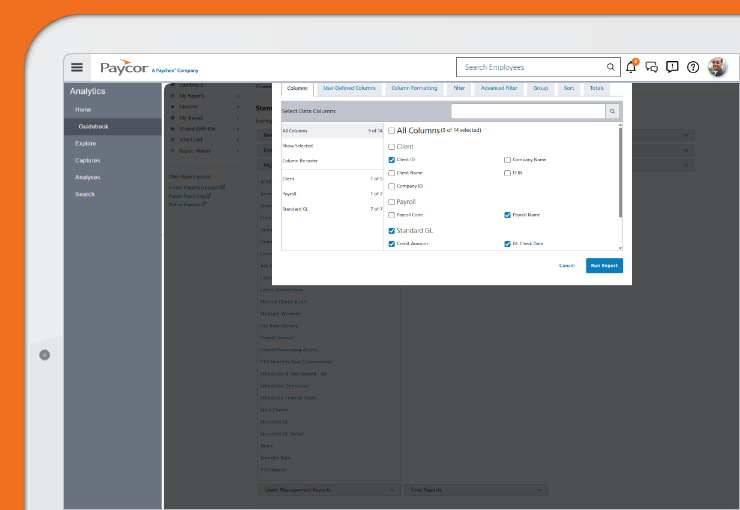Screen dimensions: 740x510
Task: Click the Favorites star icon
Action: pyautogui.click(x=173, y=107)
